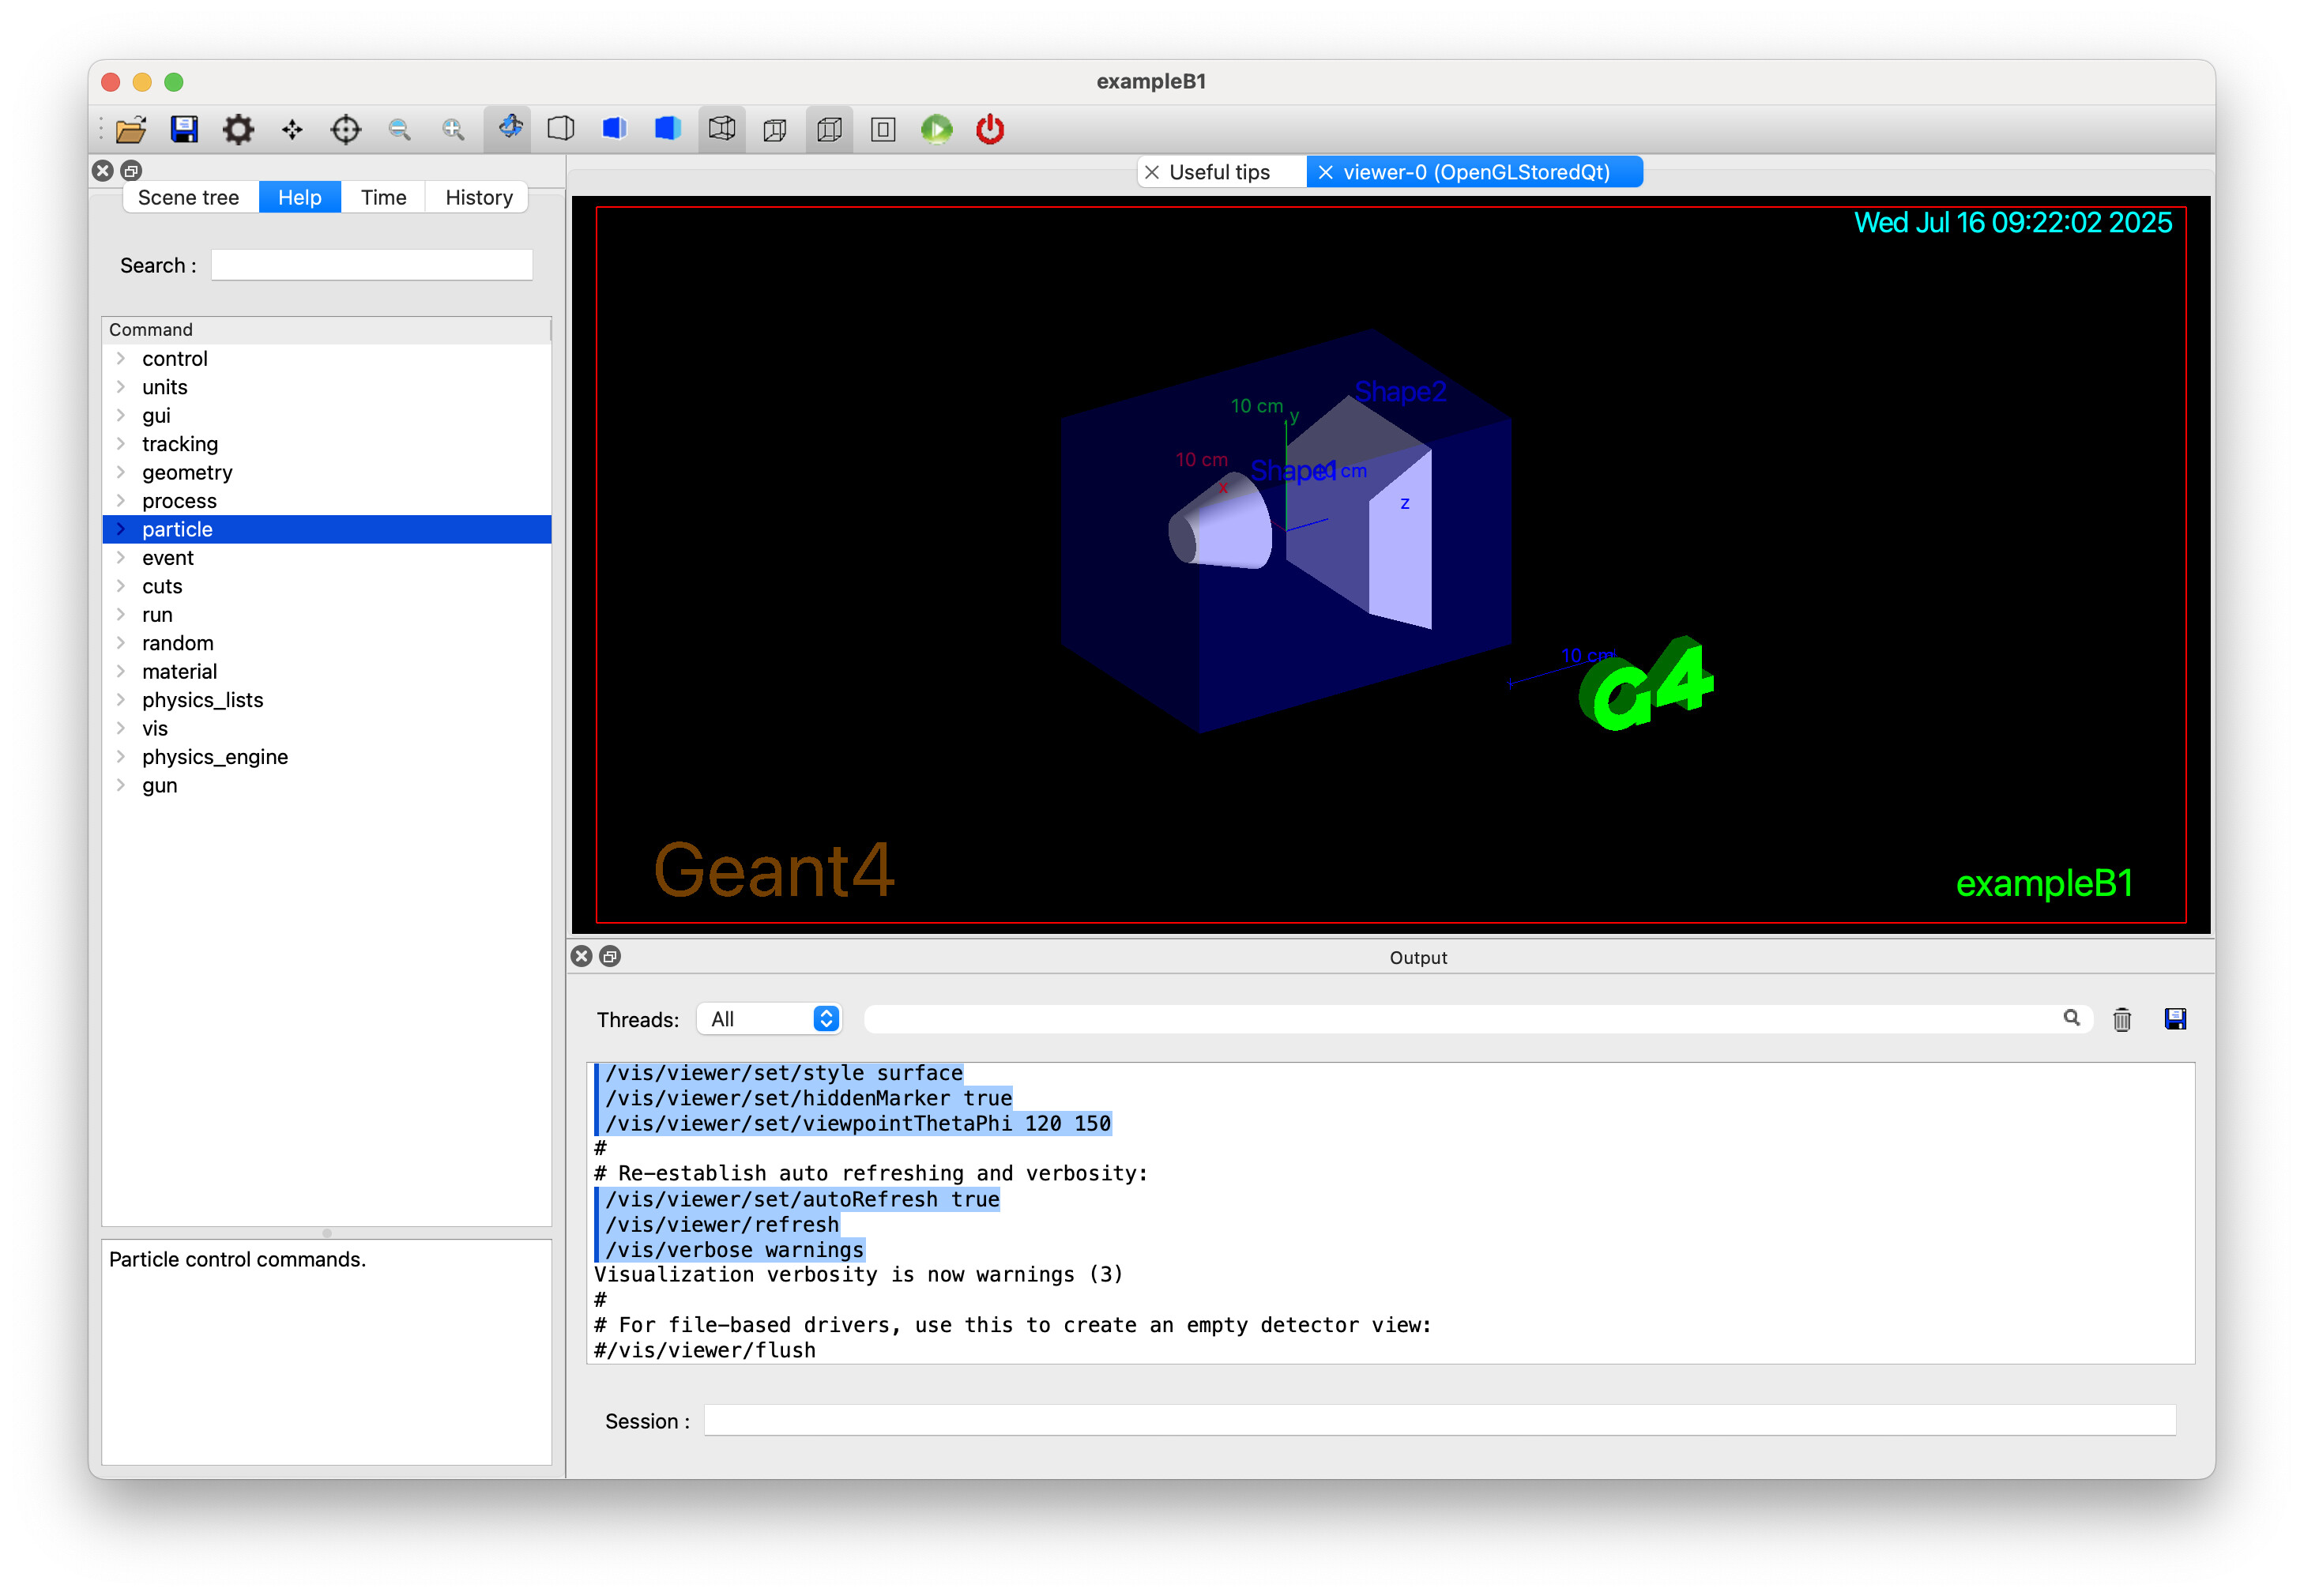Click the Shape2 label in viewer
The height and width of the screenshot is (1596, 2304).
pyautogui.click(x=1401, y=392)
